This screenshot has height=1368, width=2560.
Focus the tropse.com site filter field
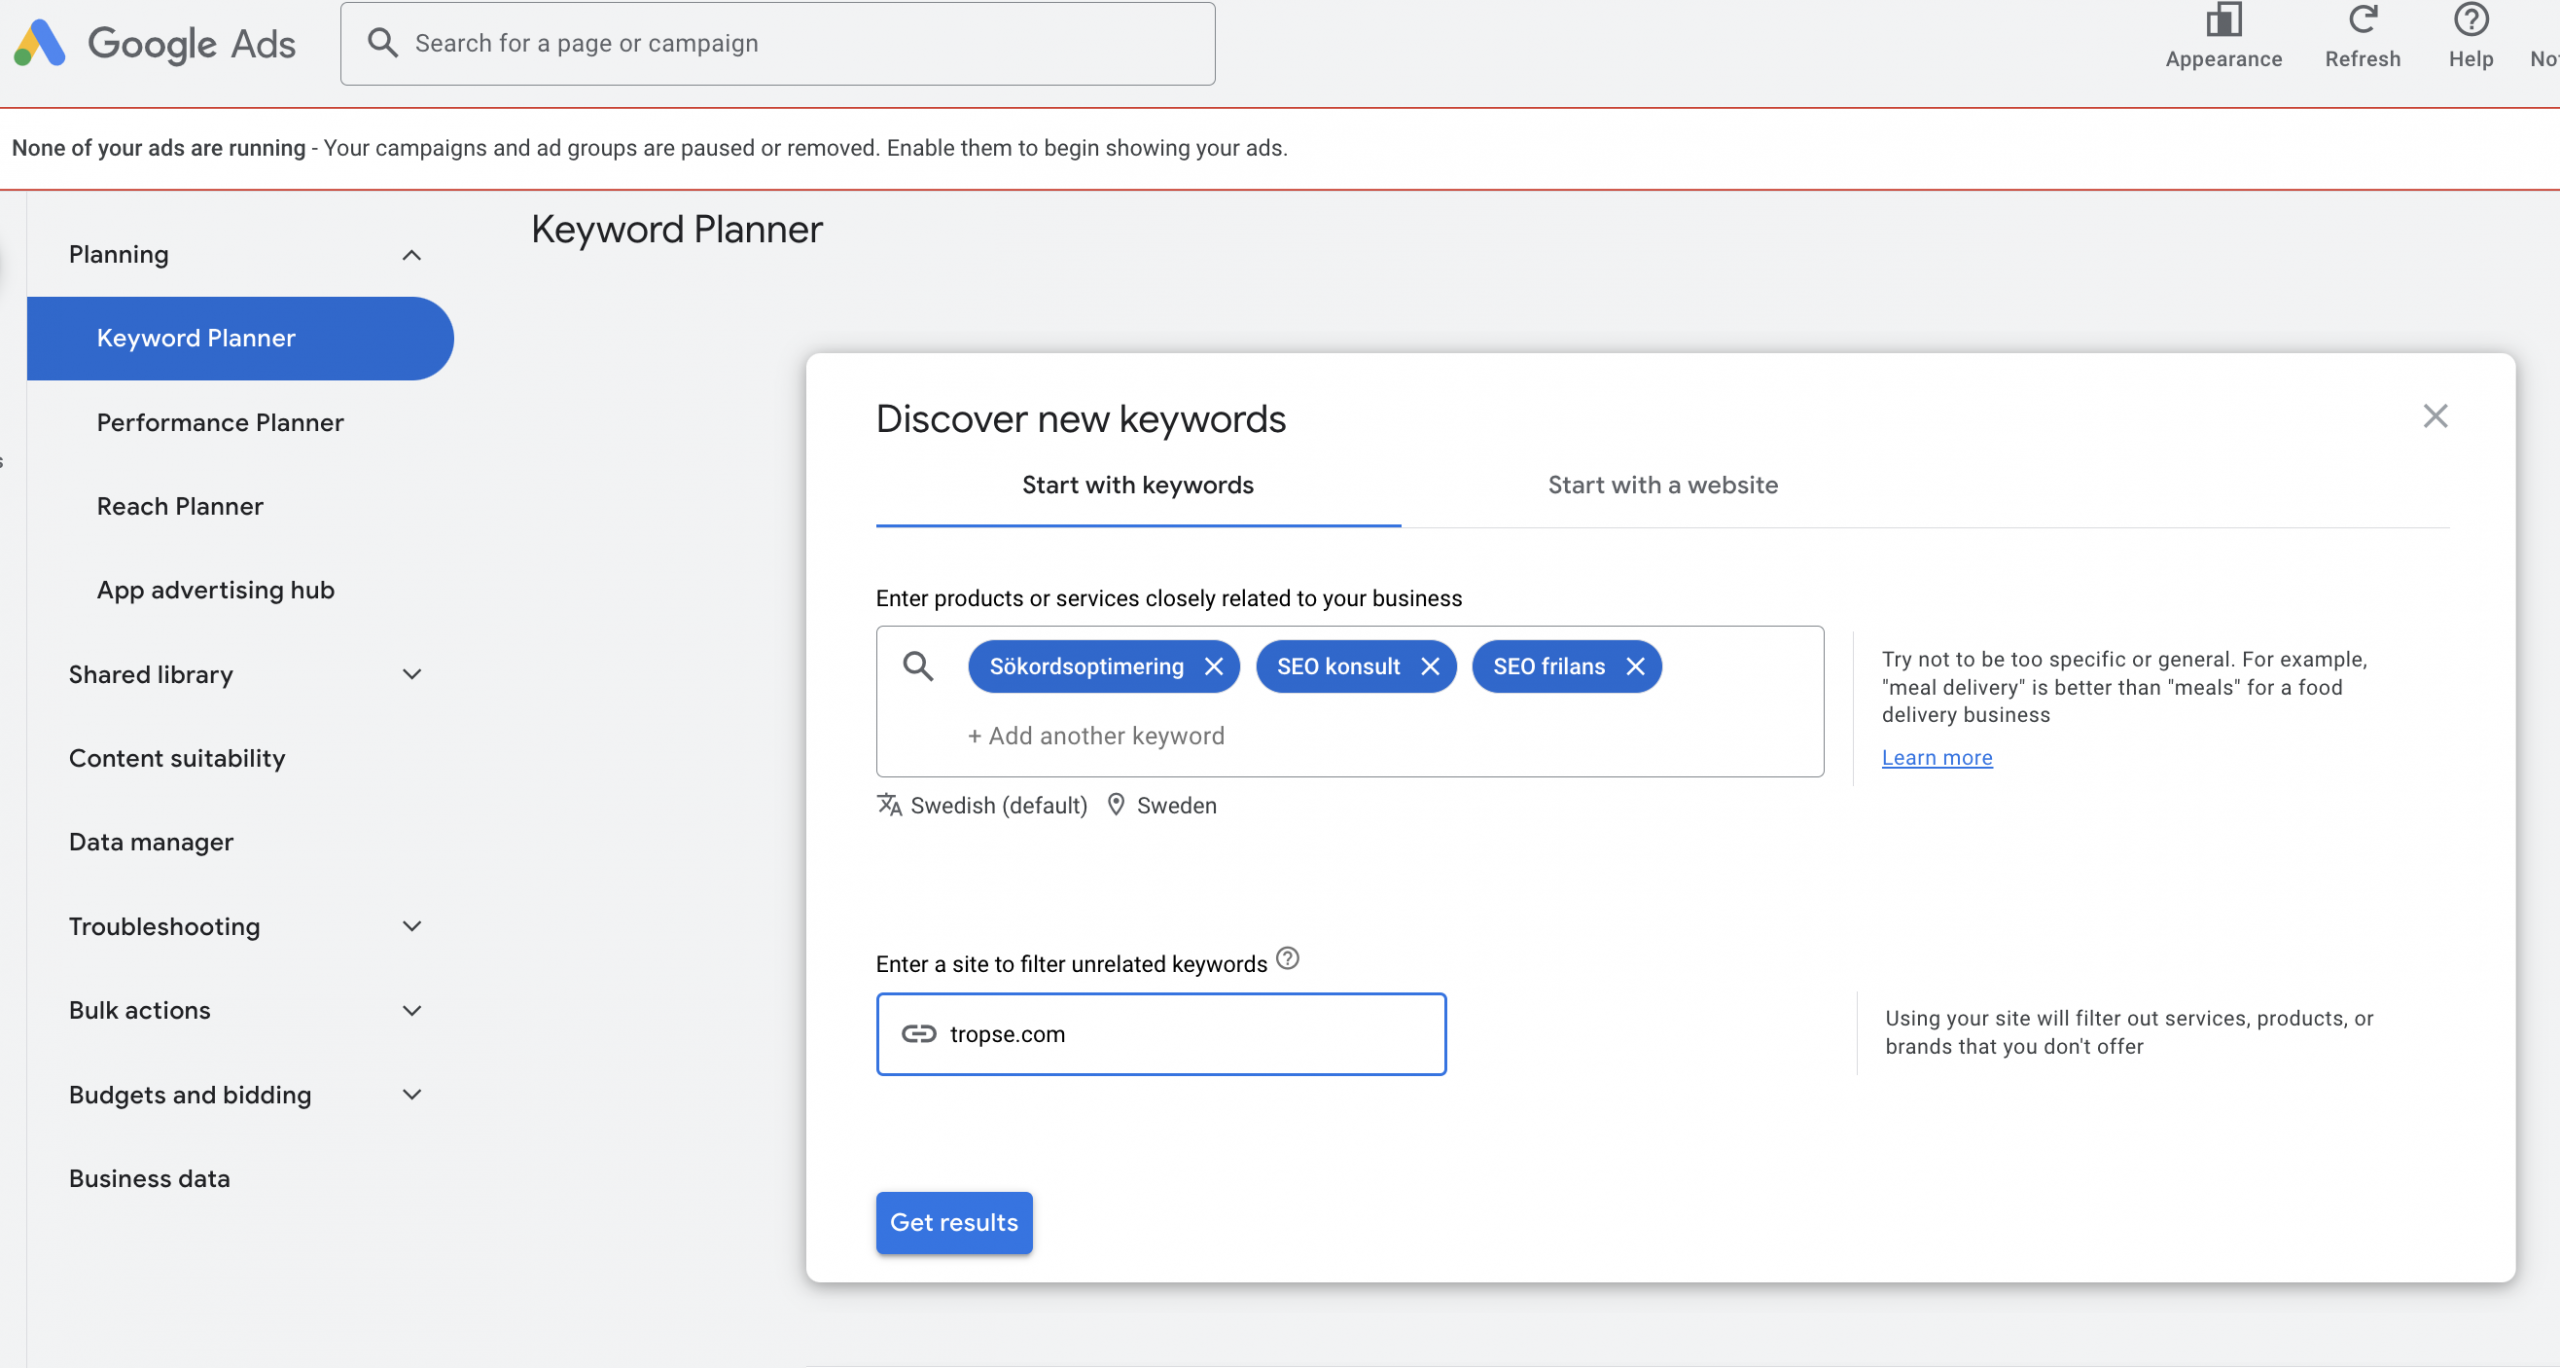pos(1161,1034)
